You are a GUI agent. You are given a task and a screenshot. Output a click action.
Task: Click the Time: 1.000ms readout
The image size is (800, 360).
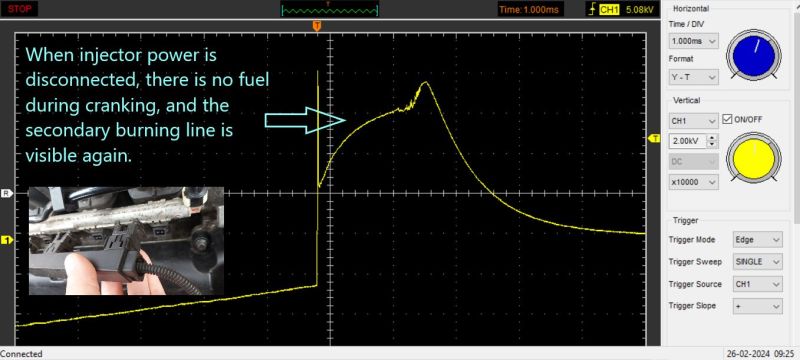click(x=530, y=10)
